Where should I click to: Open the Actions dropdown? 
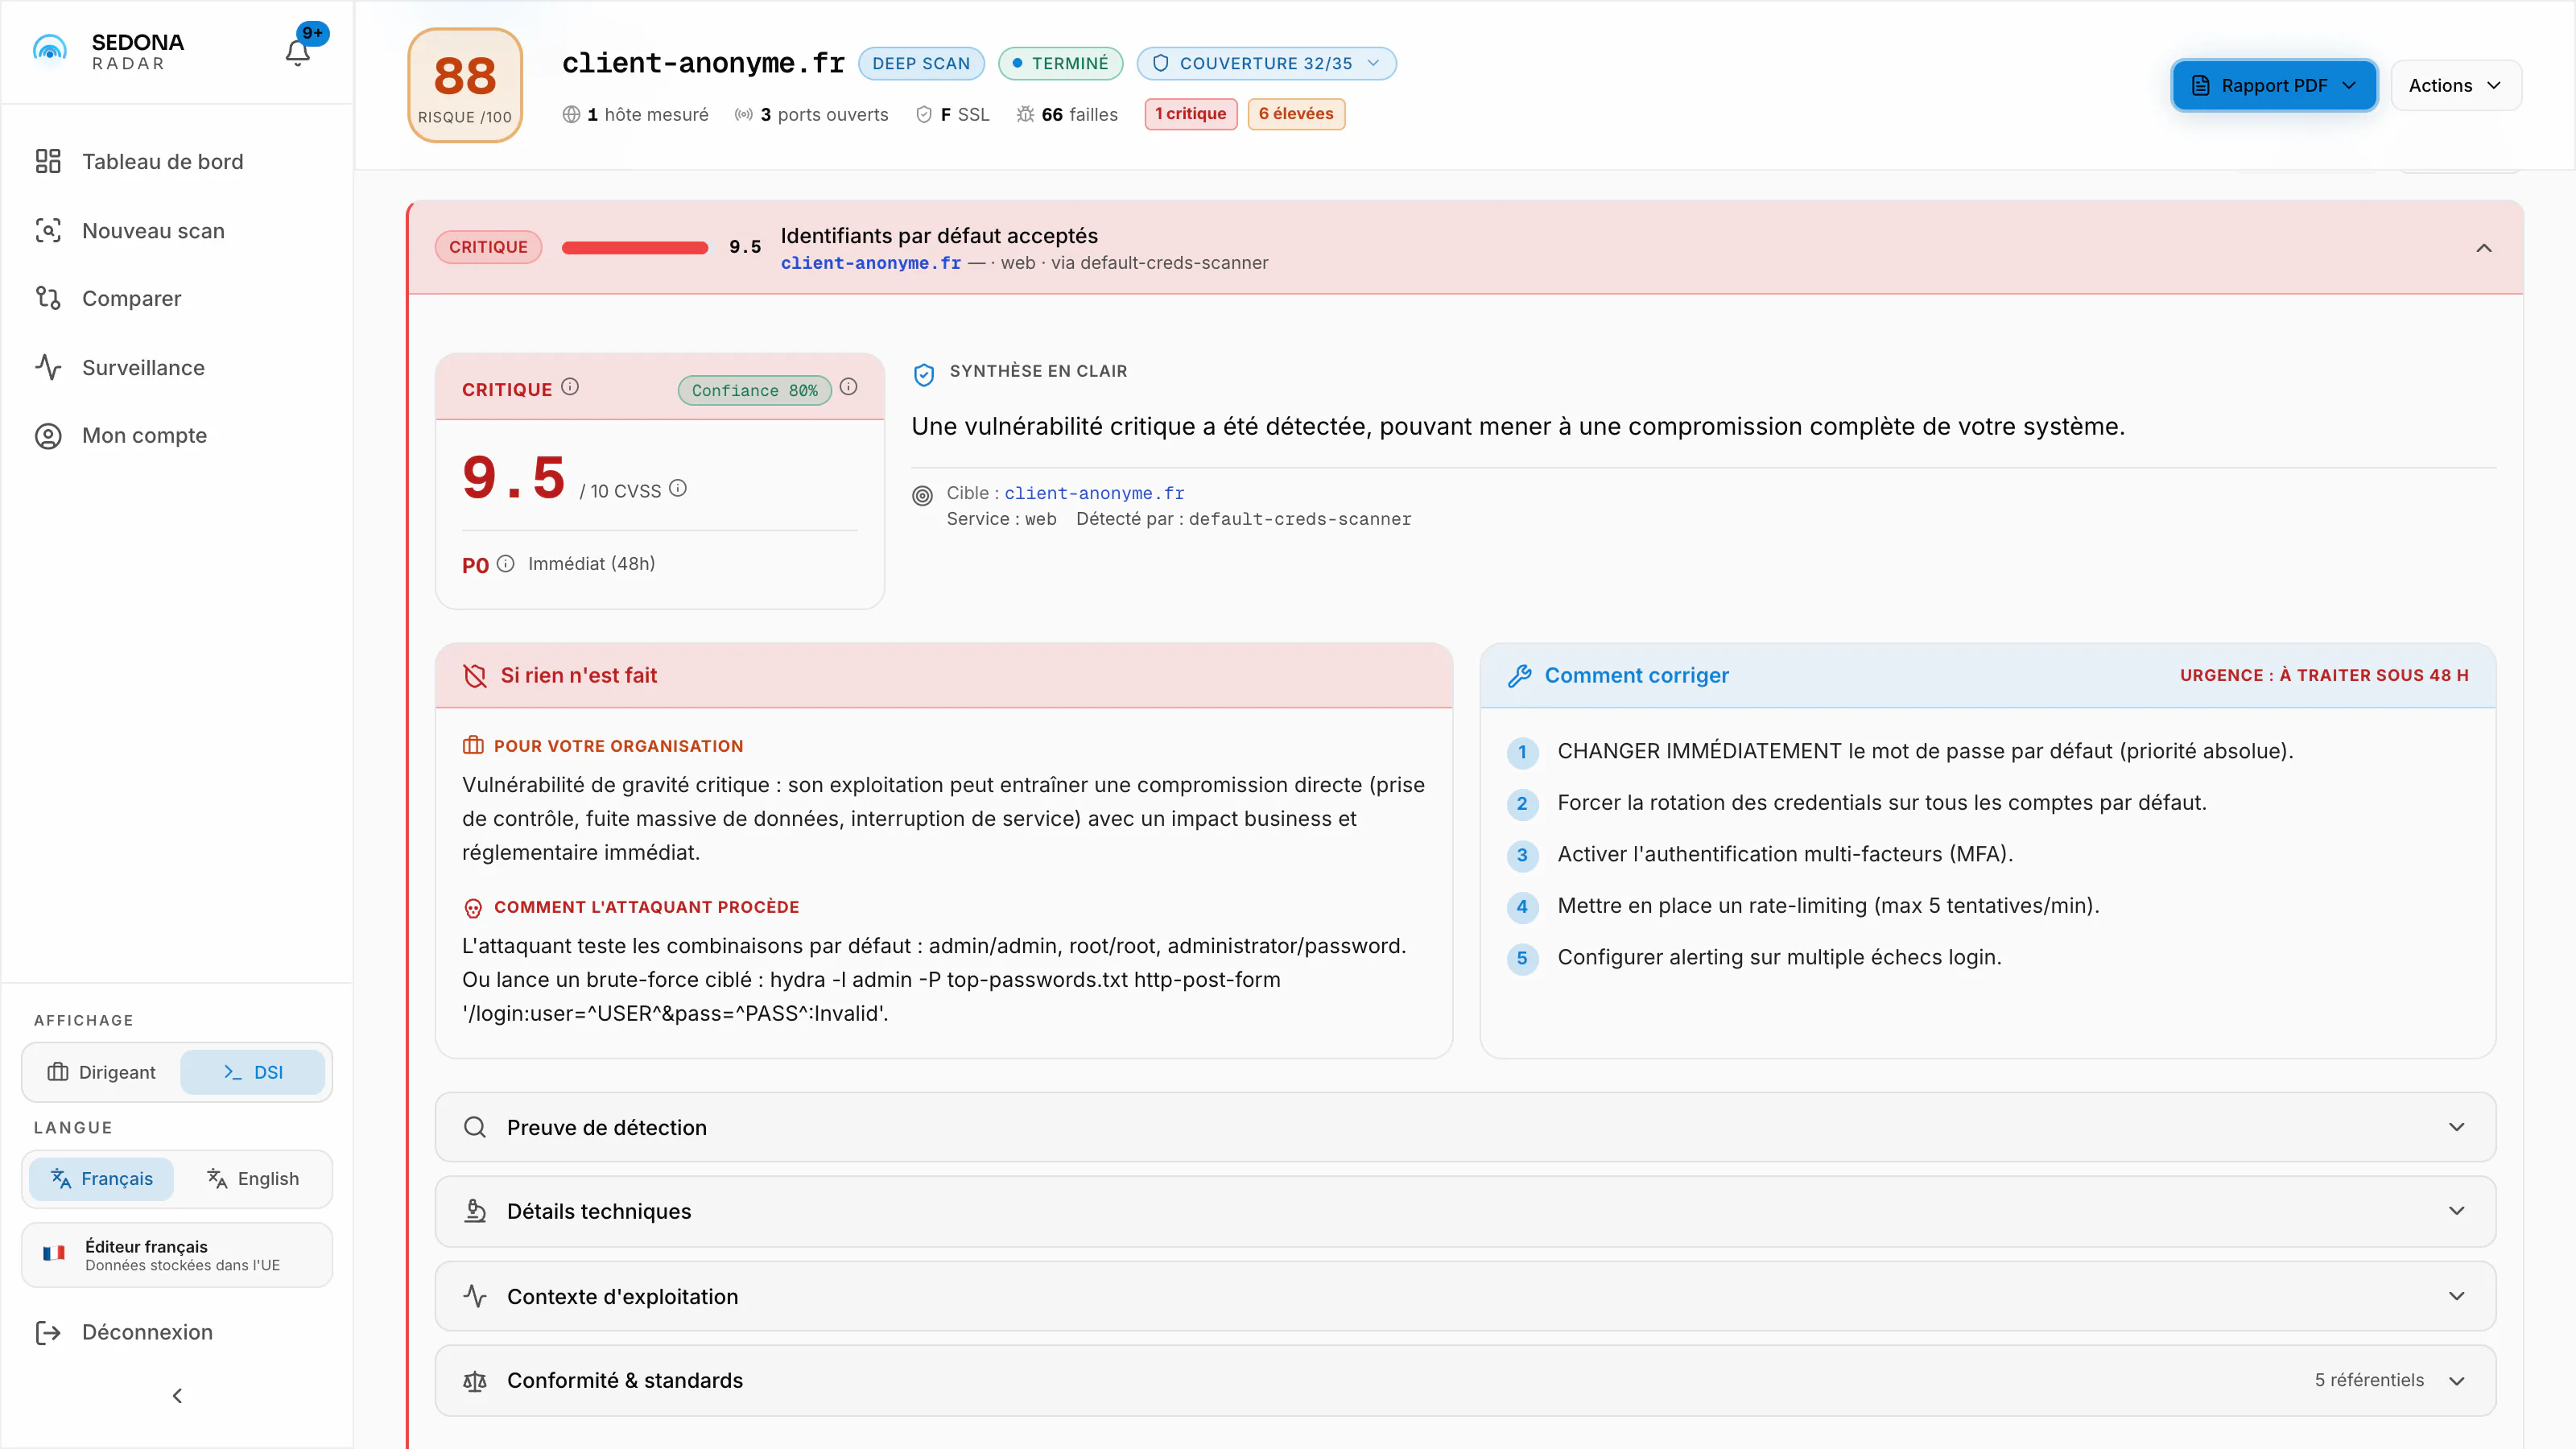click(x=2456, y=85)
